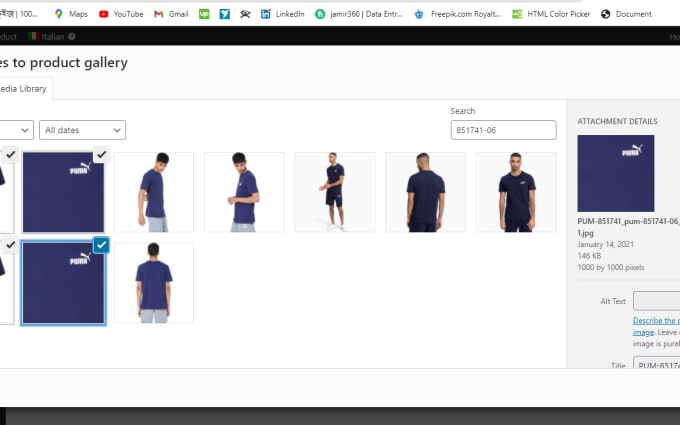
Task: Click the ATTACHMENT DETAILS heading
Action: click(x=618, y=121)
